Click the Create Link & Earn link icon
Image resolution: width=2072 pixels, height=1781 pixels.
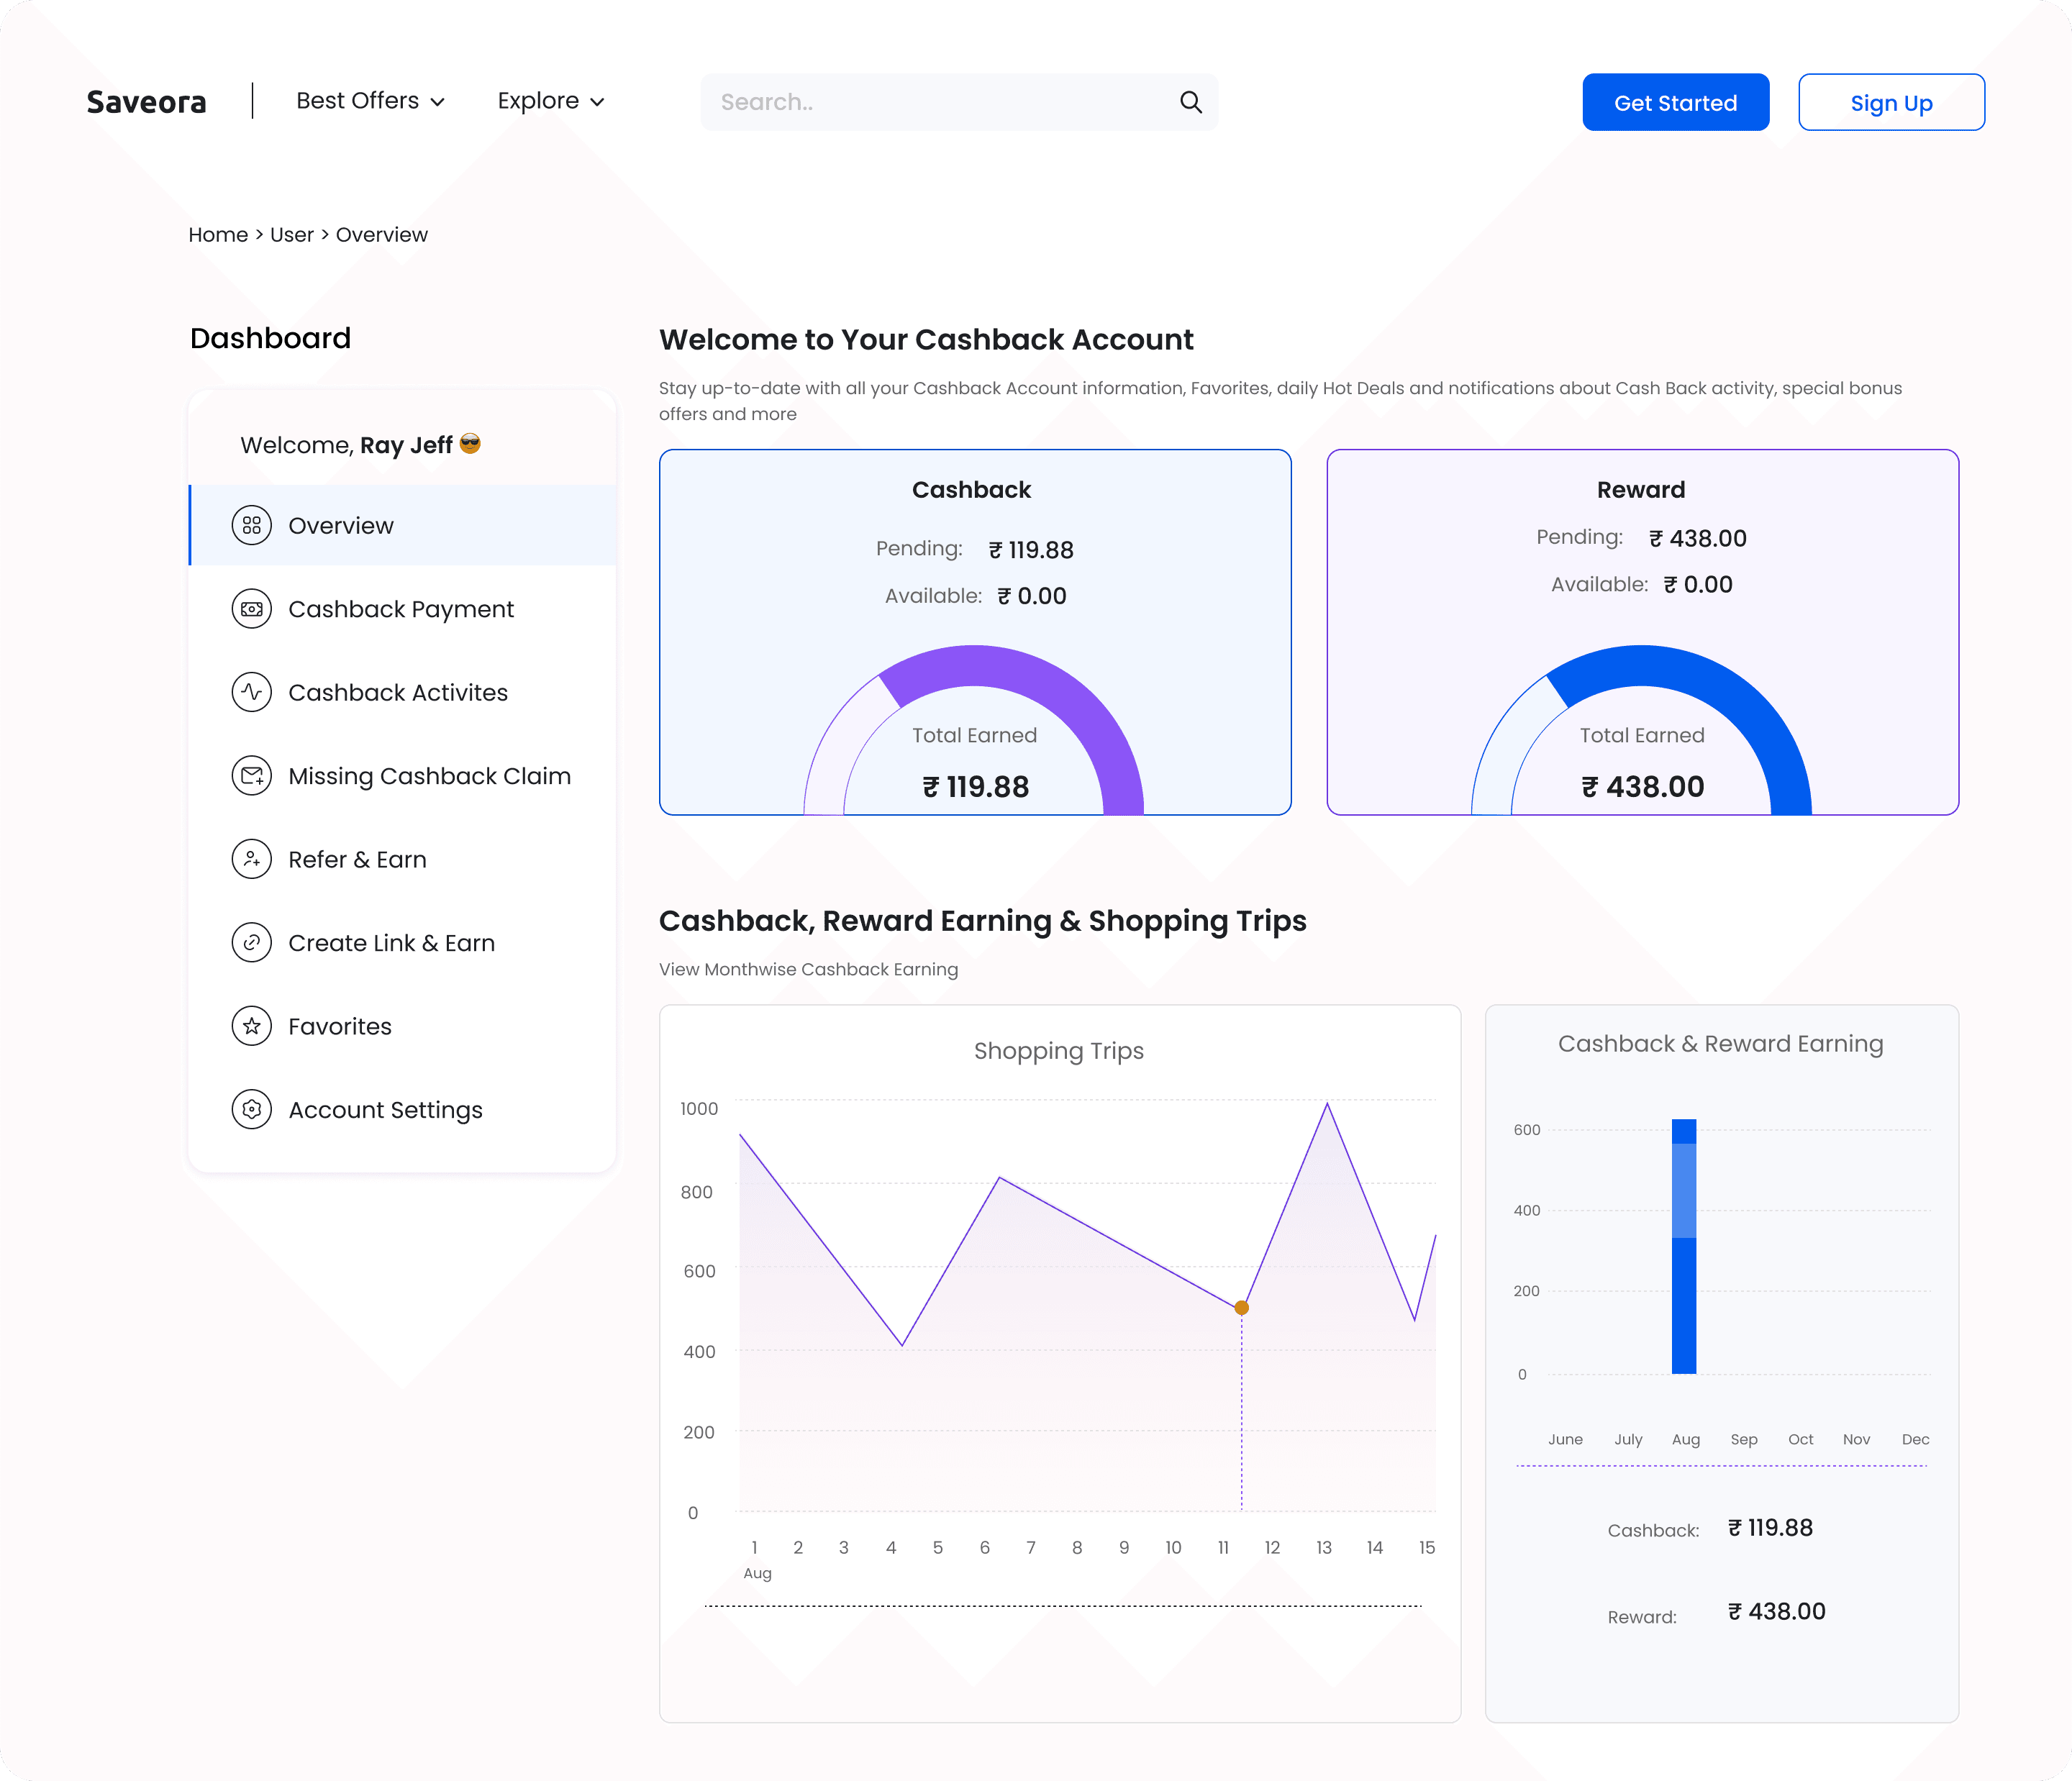click(x=251, y=942)
